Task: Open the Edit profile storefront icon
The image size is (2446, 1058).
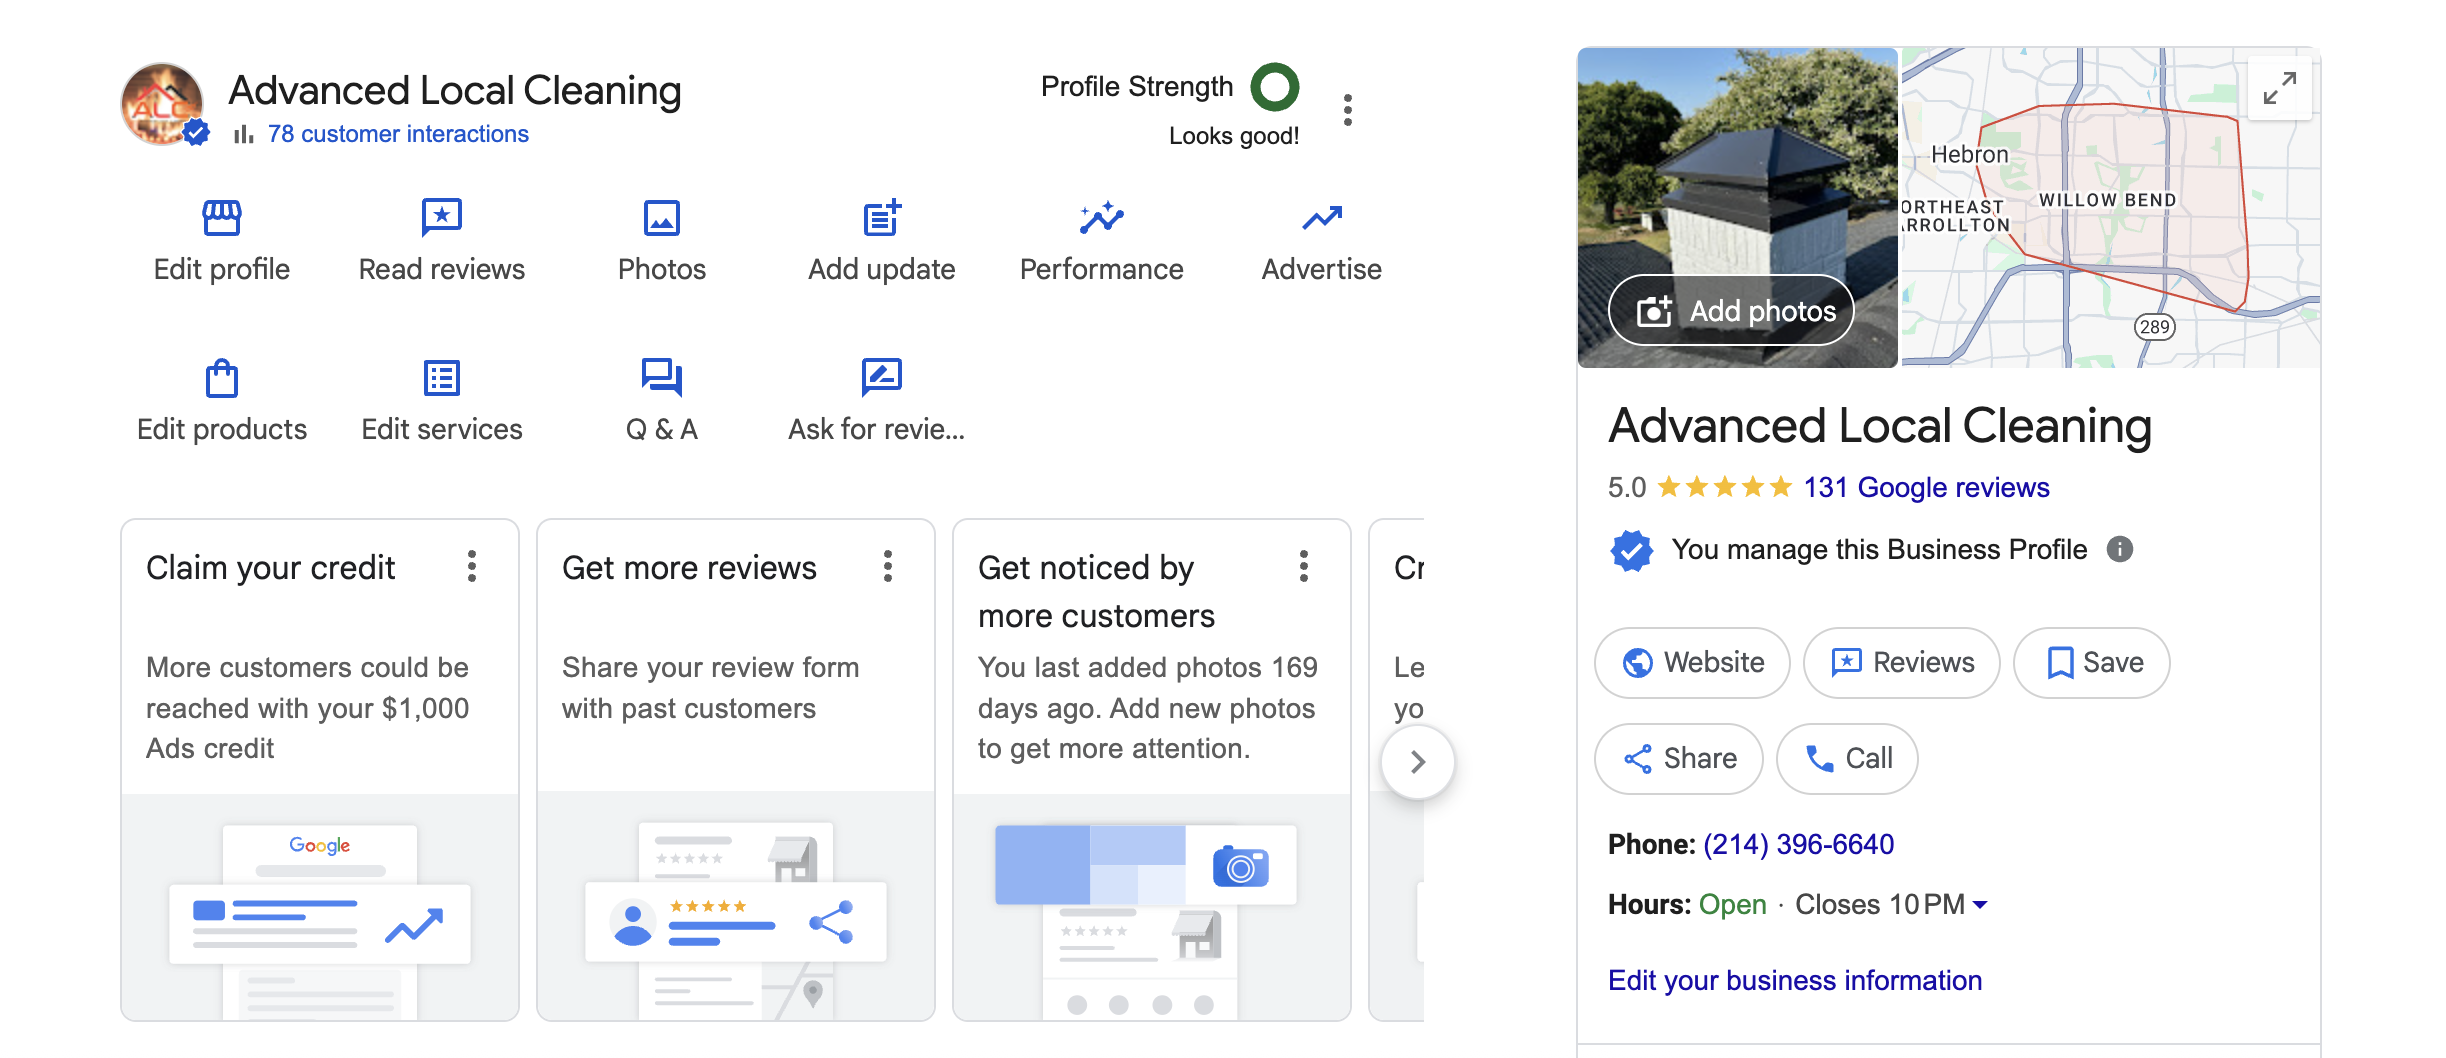Action: tap(221, 217)
